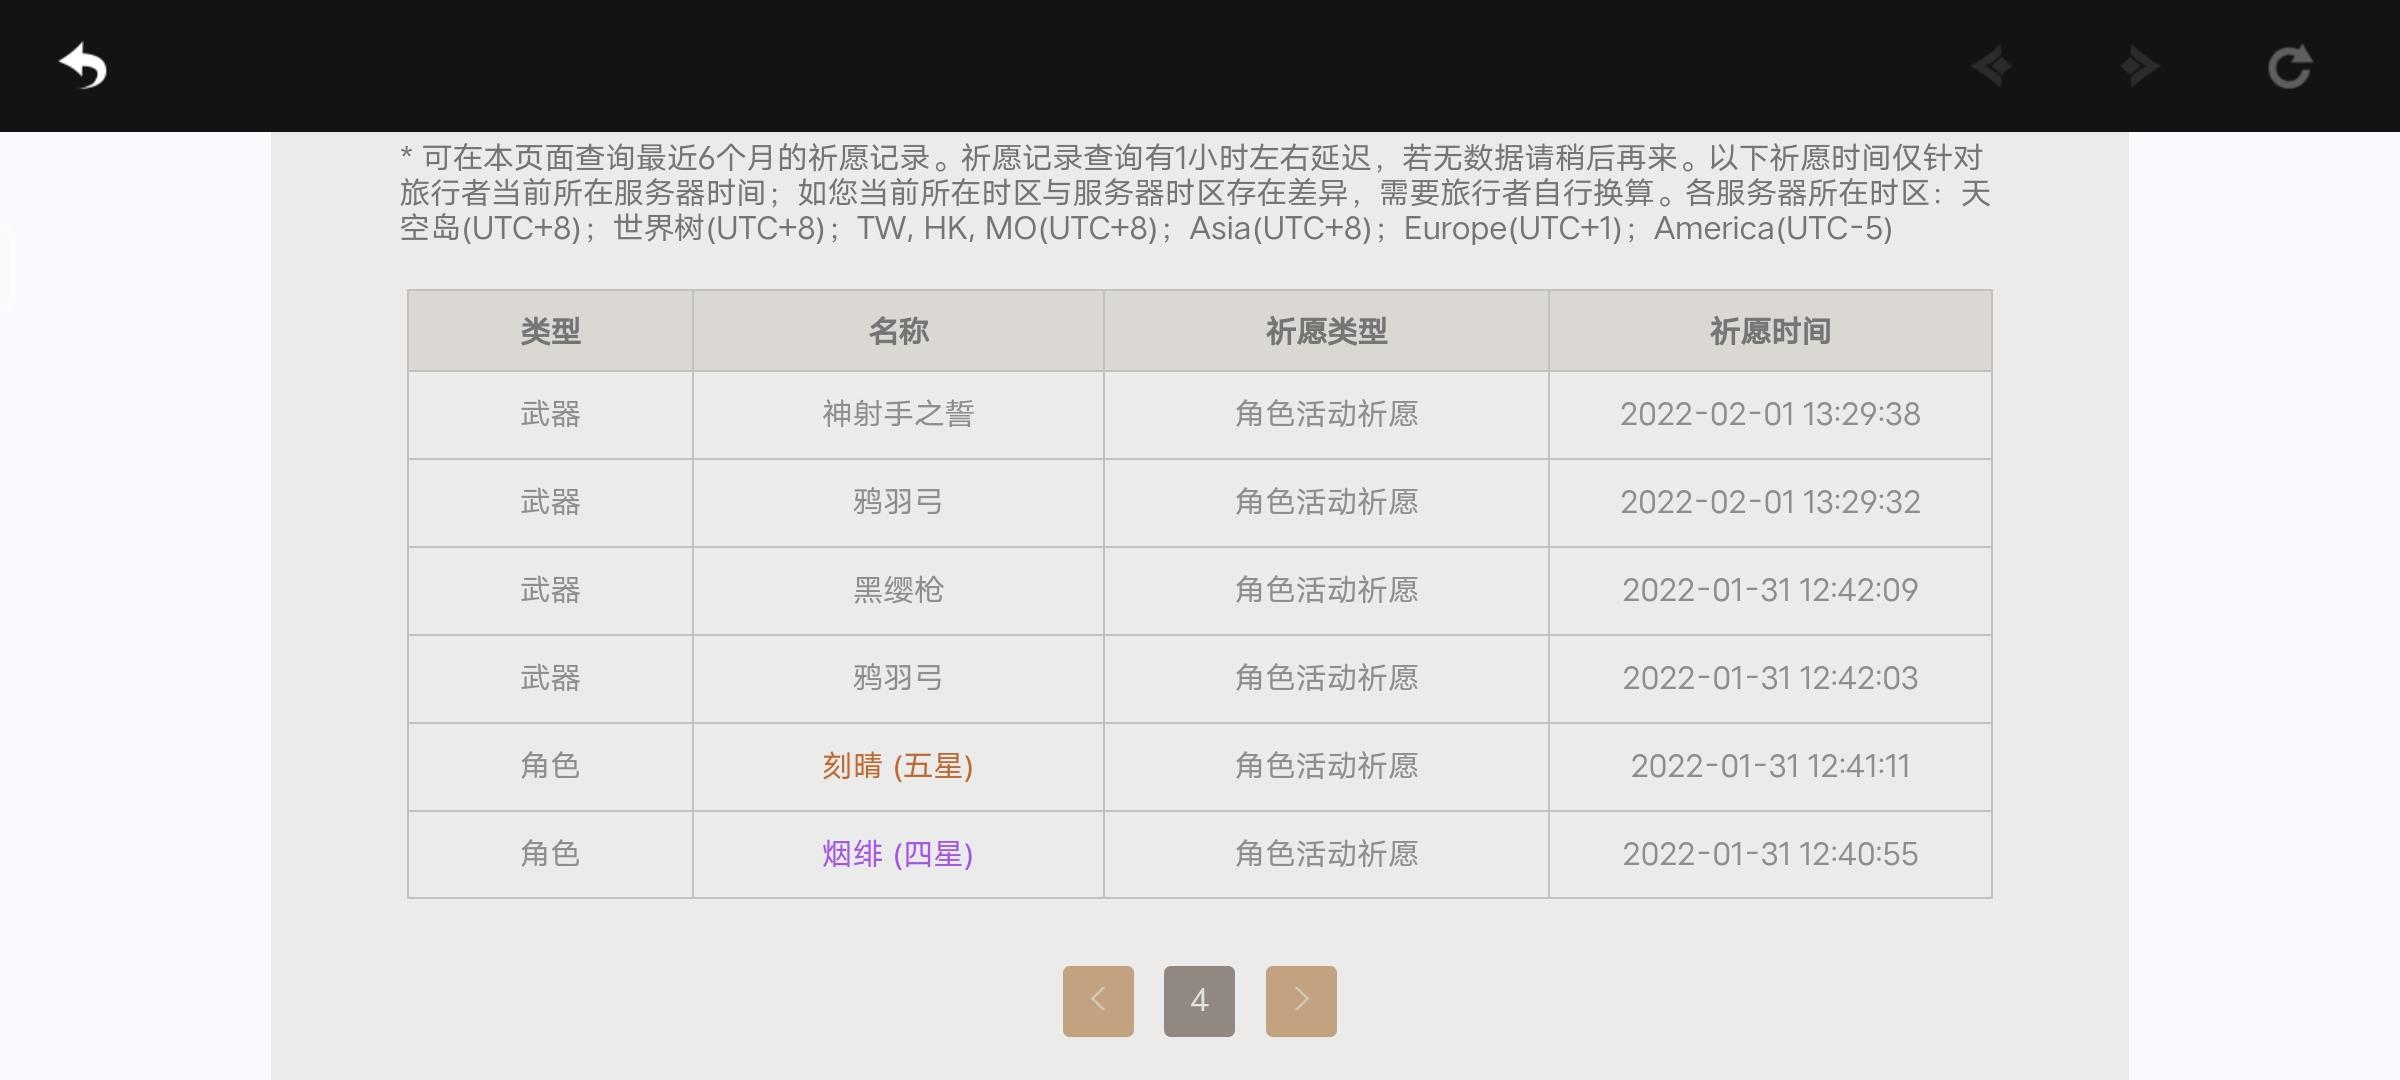Select 鸦羽弓 in the 13:29:32 row
This screenshot has height=1080, width=2400.
[x=898, y=502]
